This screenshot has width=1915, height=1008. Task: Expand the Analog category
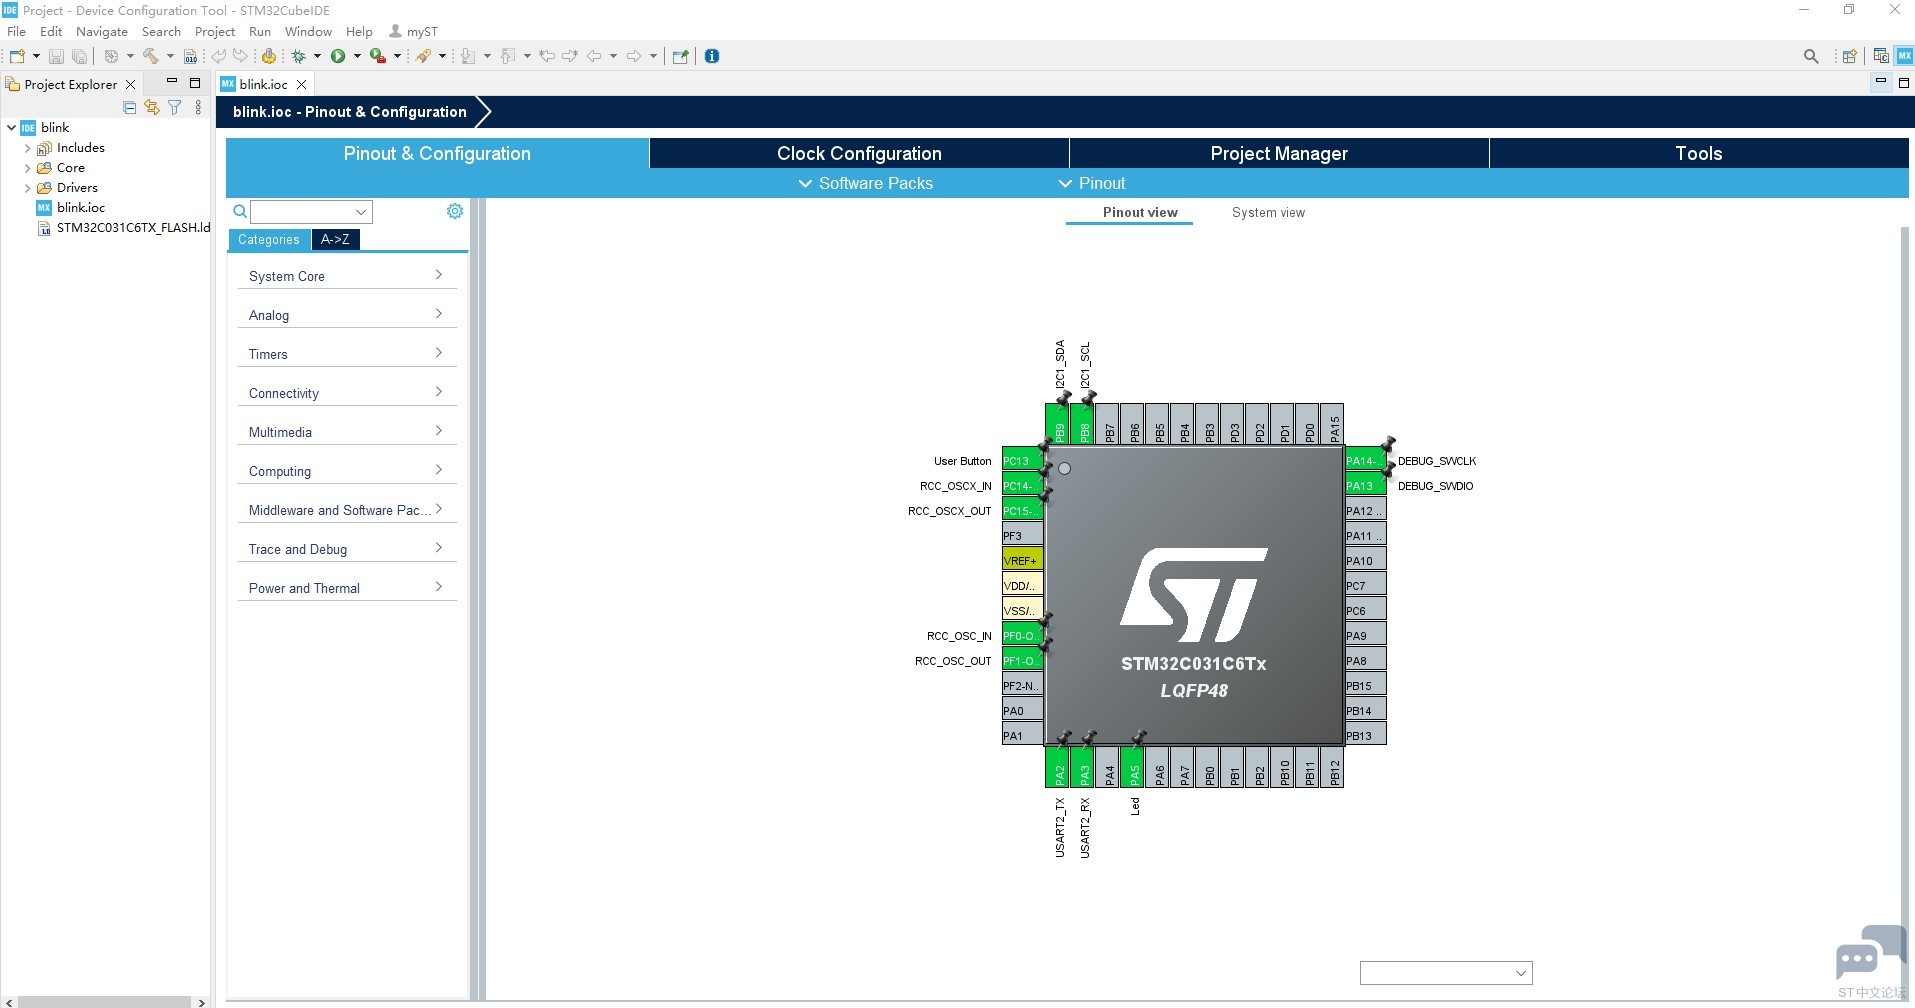347,315
